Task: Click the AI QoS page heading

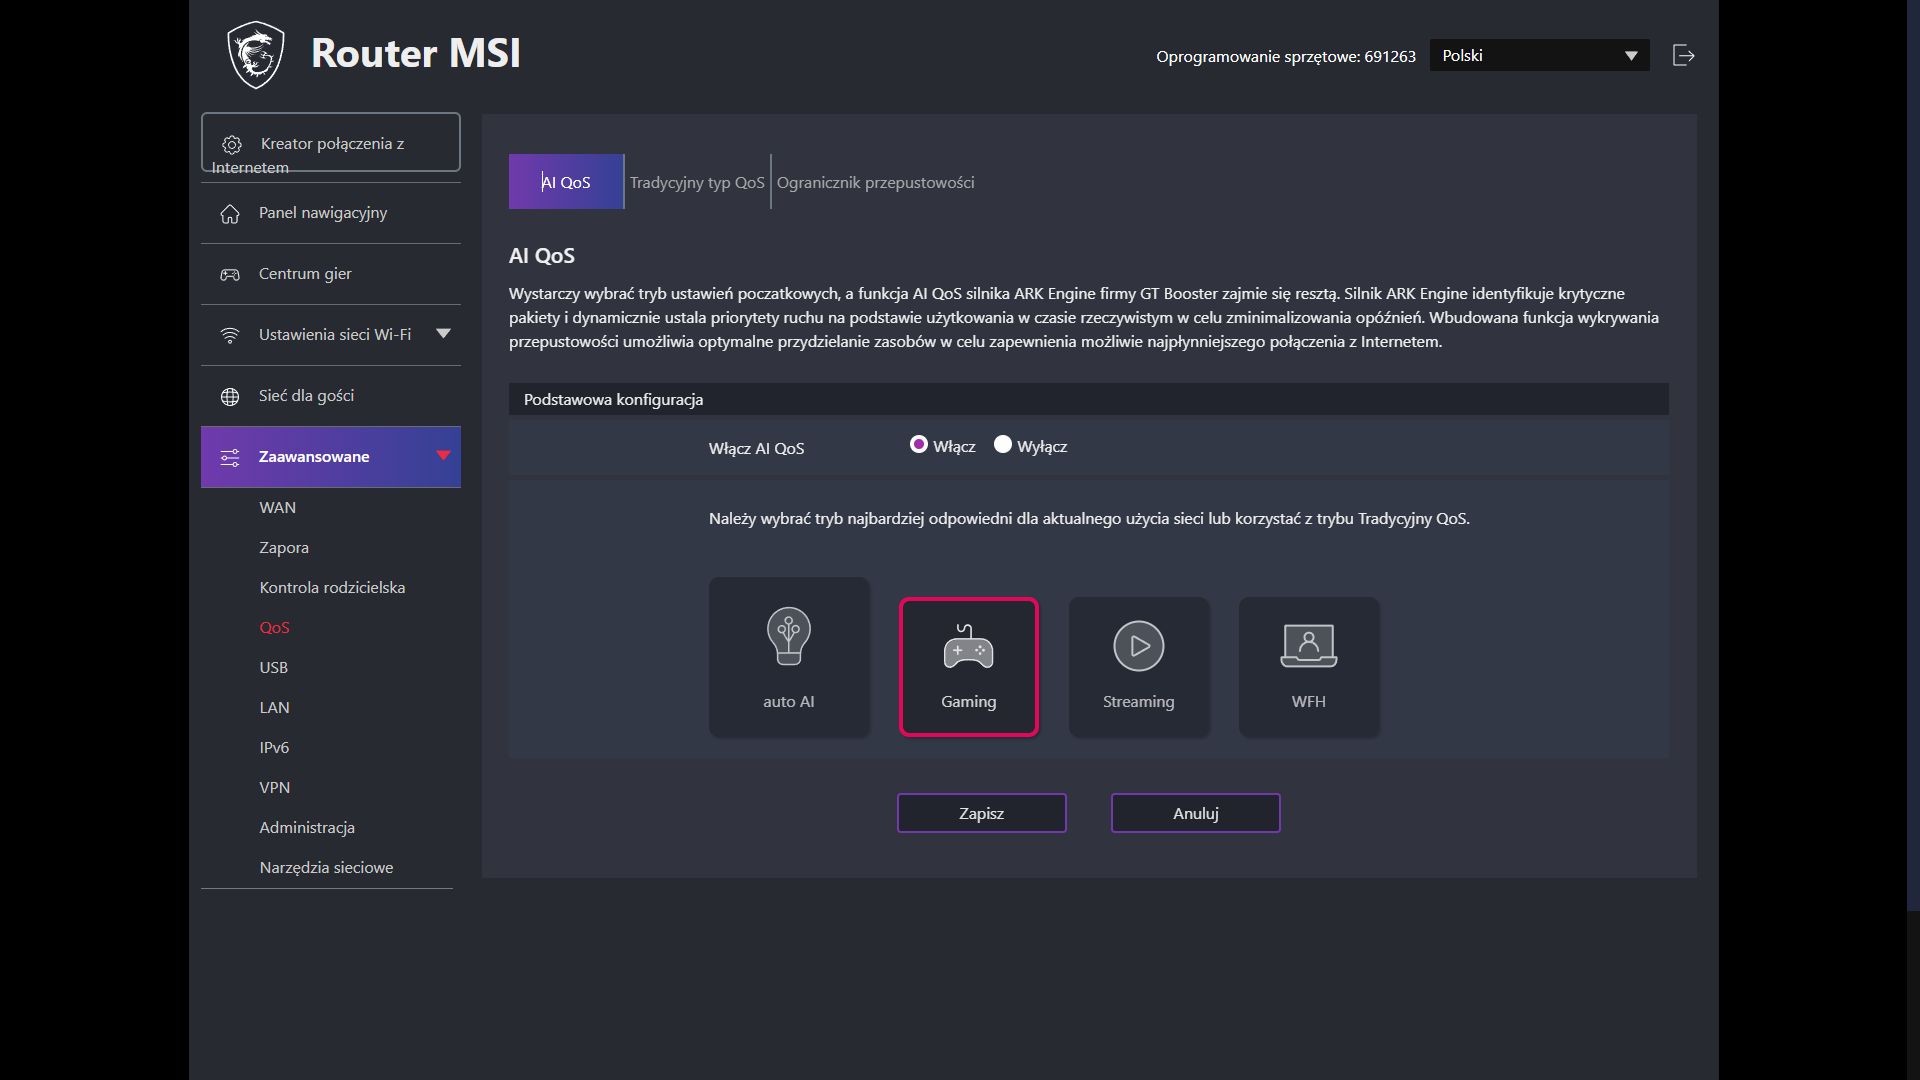Action: (x=542, y=256)
